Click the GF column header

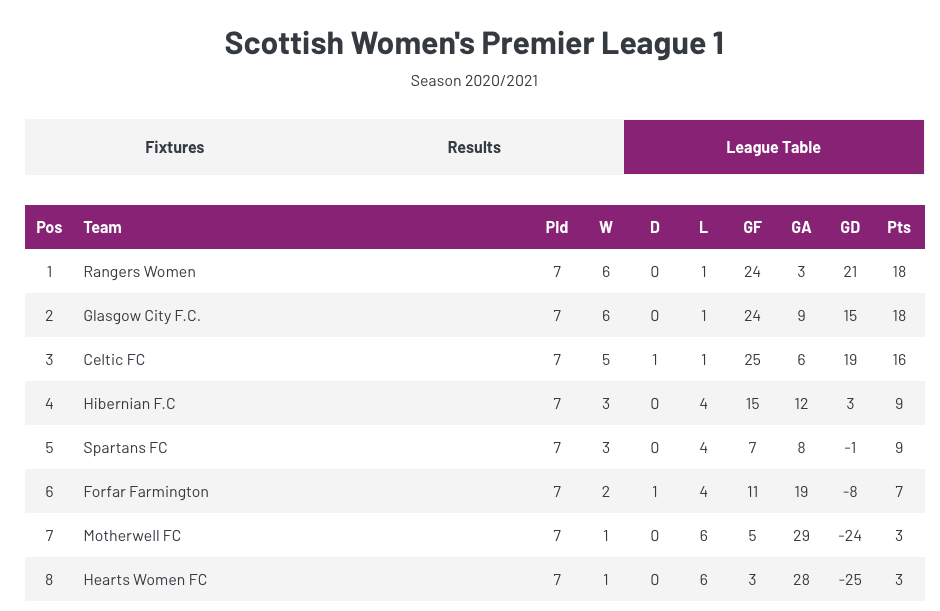tap(752, 227)
